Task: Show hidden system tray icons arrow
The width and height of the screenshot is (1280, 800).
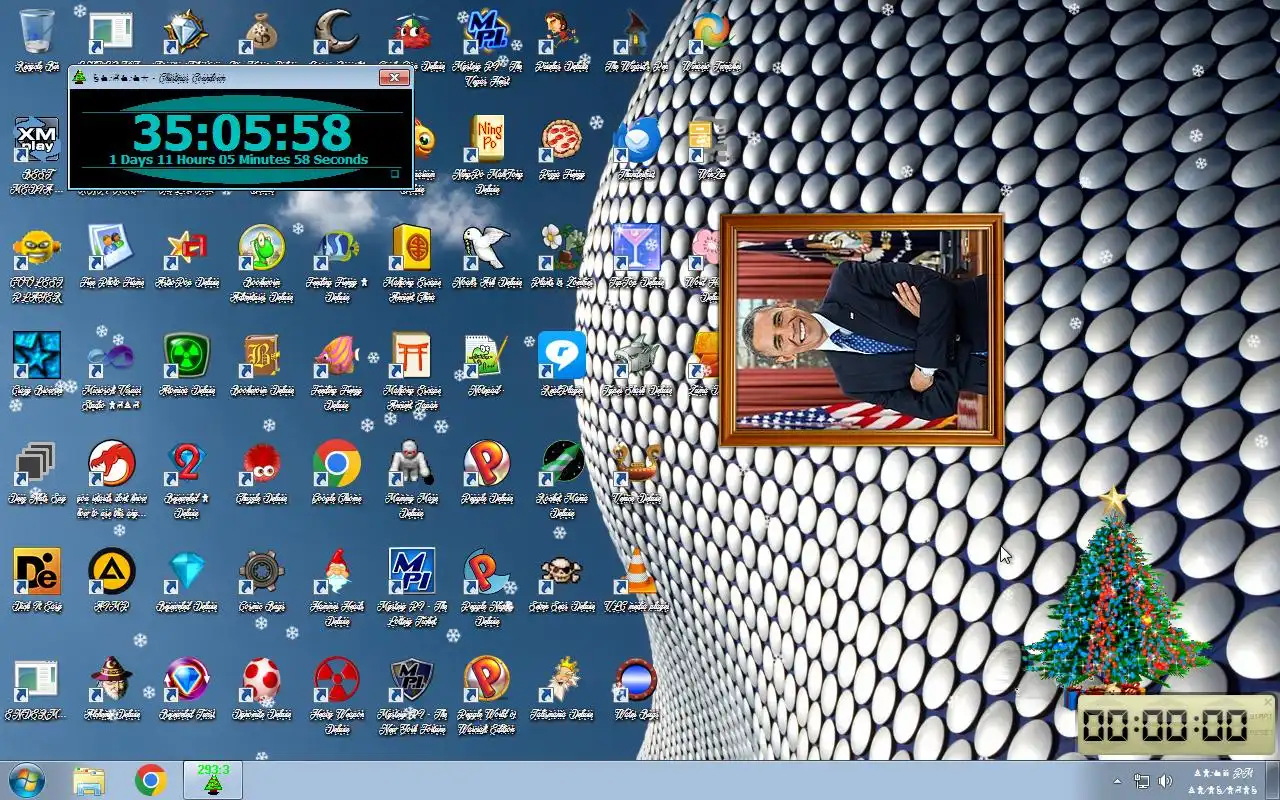Action: pyautogui.click(x=1117, y=781)
